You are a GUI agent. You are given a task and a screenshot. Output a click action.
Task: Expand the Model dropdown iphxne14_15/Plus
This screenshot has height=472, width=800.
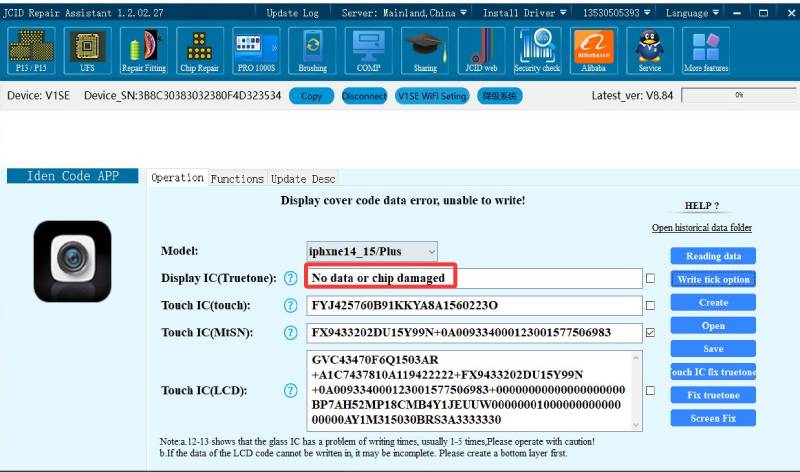[x=372, y=252]
